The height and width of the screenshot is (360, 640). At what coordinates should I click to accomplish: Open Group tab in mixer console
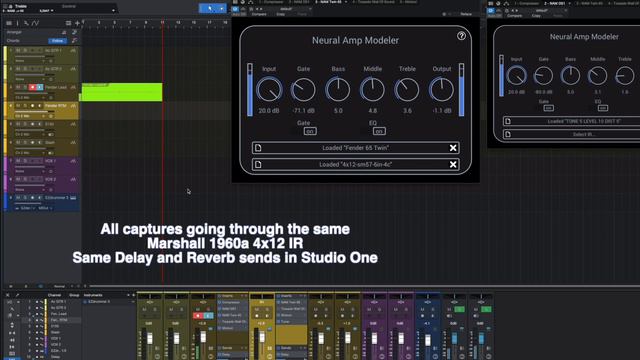tap(74, 295)
